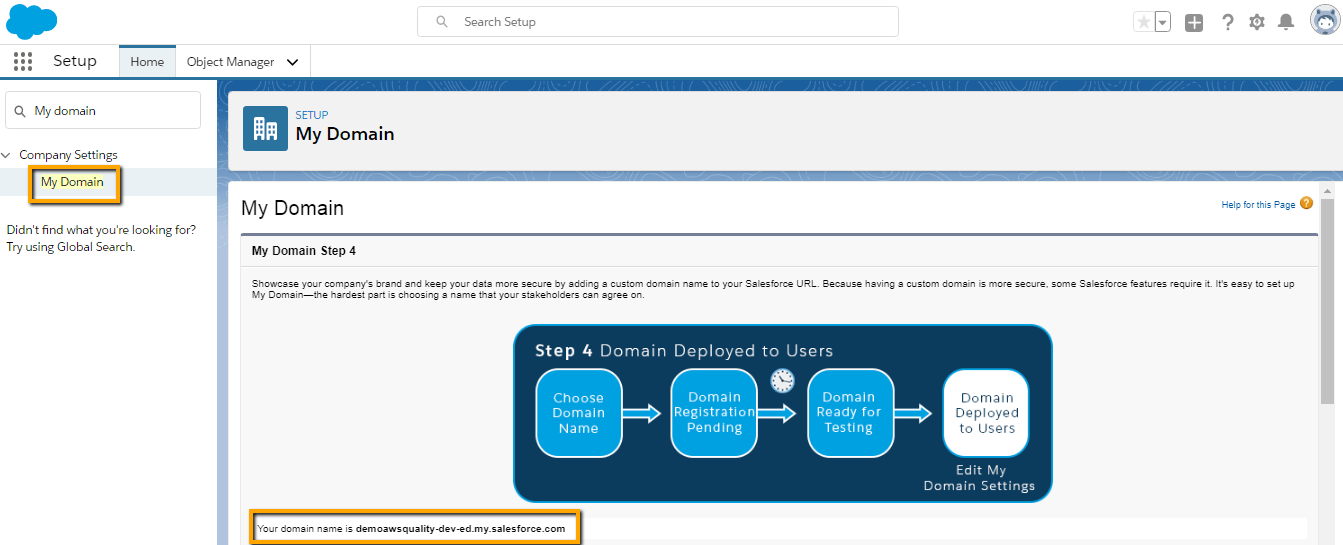Open the Help for this Page link
Image resolution: width=1343 pixels, height=545 pixels.
click(x=1258, y=205)
